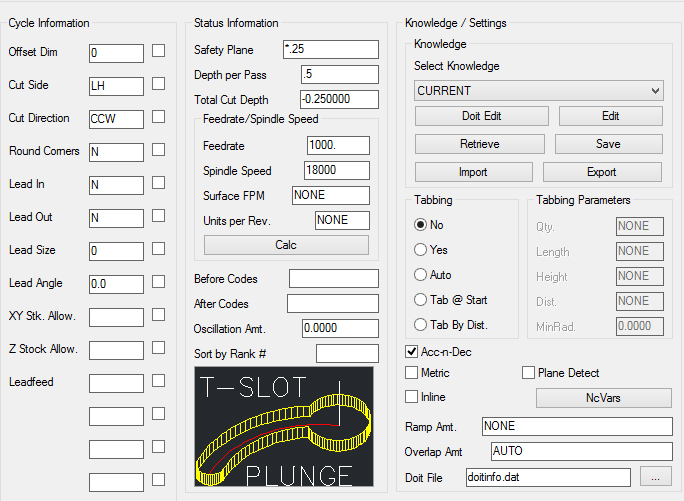Choose Auto tabbing radio button
This screenshot has width=684, height=501.
pyautogui.click(x=421, y=274)
